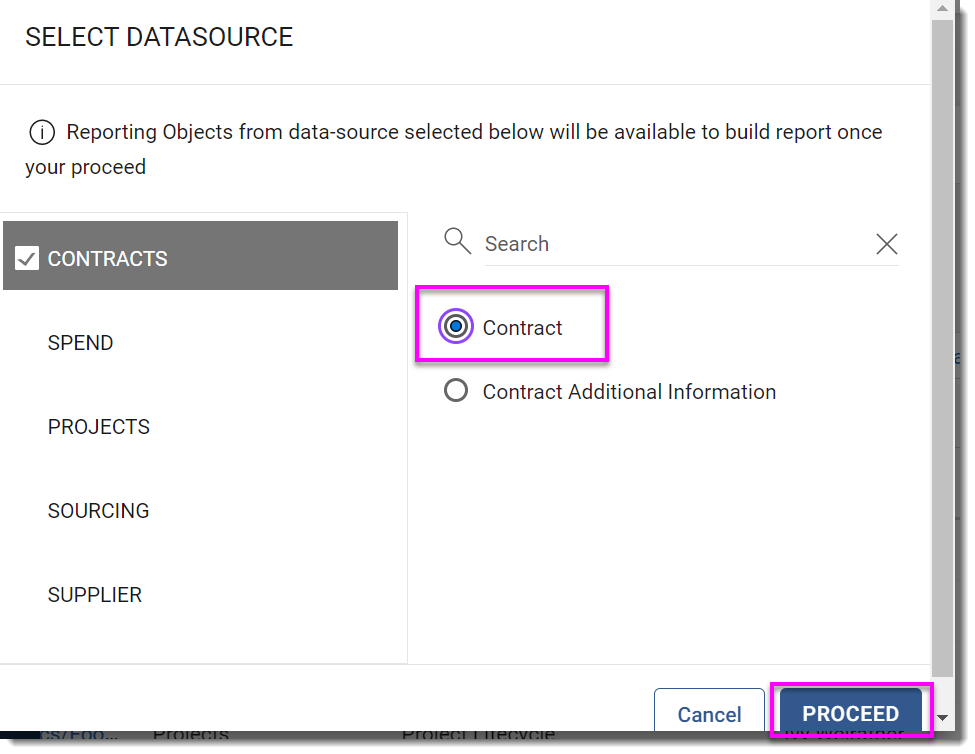The width and height of the screenshot is (975, 754).
Task: Click the scrollbar up arrow at top right
Action: click(942, 9)
